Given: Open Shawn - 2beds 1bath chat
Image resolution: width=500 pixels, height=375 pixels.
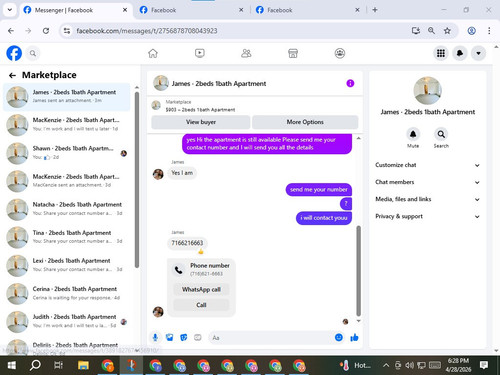Looking at the screenshot, I should coord(67,153).
